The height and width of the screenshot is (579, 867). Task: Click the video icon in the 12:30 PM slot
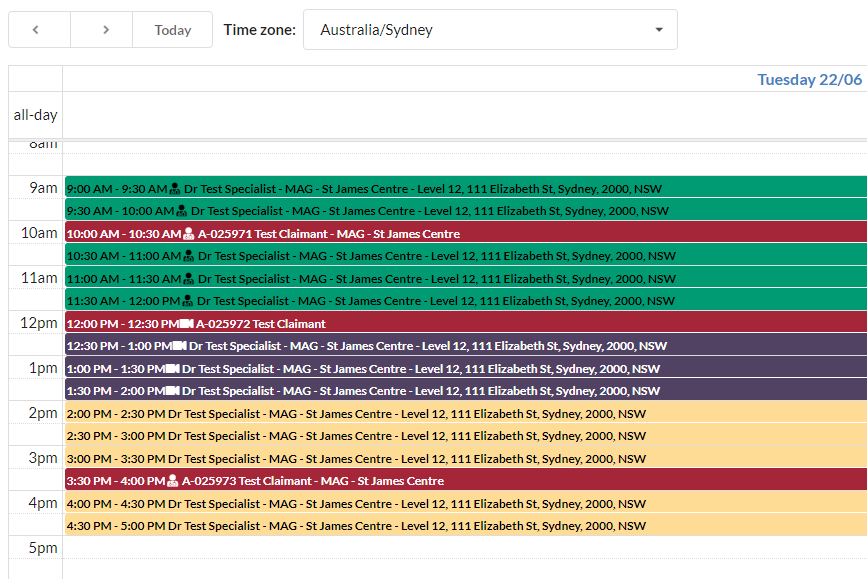[x=179, y=346]
